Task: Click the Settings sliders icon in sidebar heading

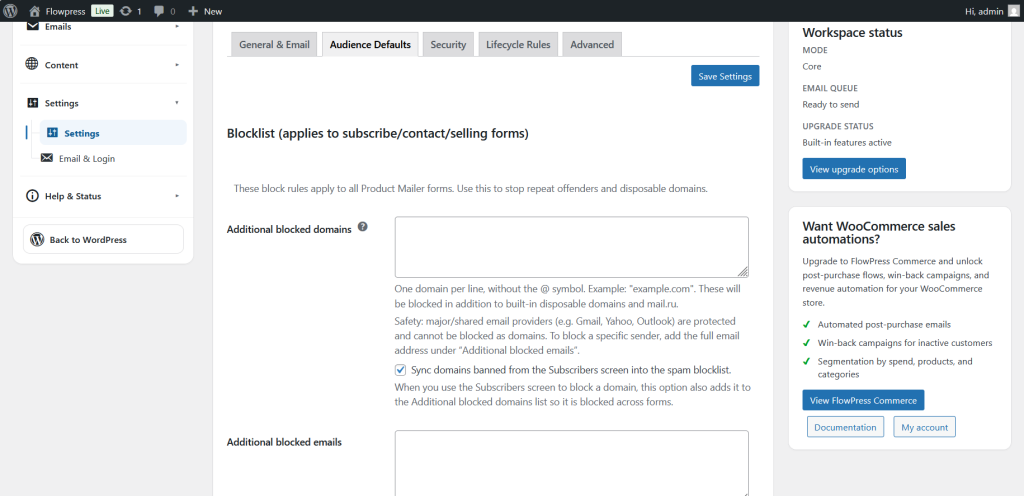Action: coord(33,103)
